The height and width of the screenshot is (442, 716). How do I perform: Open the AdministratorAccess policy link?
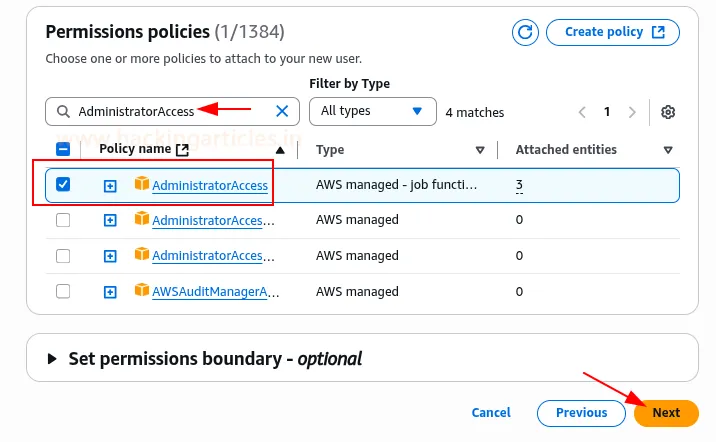pos(210,185)
